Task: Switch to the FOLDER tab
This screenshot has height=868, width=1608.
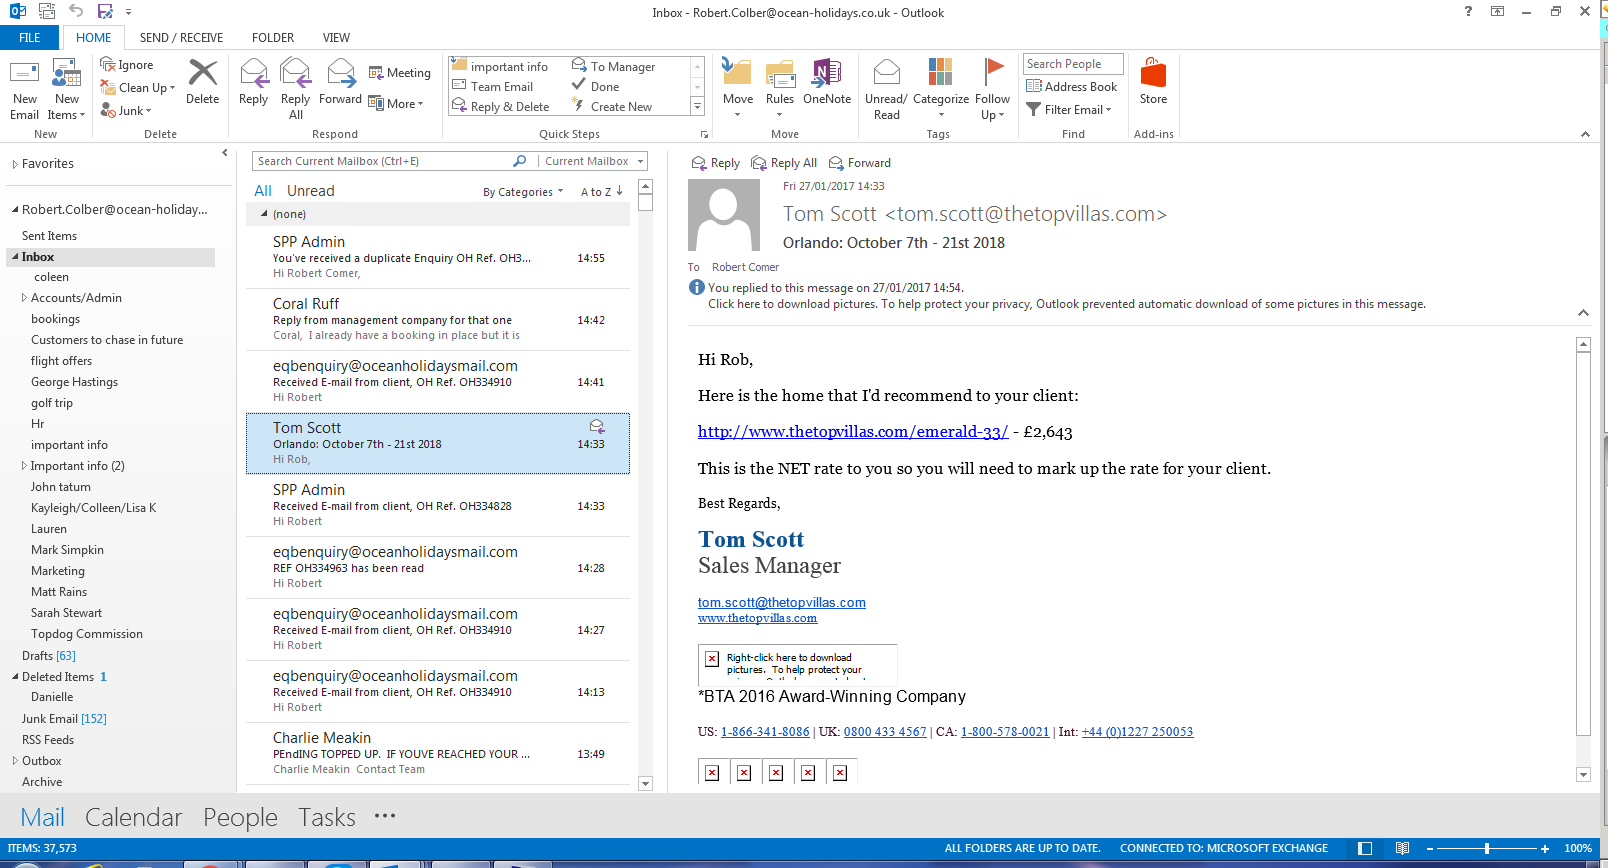Action: [x=273, y=38]
